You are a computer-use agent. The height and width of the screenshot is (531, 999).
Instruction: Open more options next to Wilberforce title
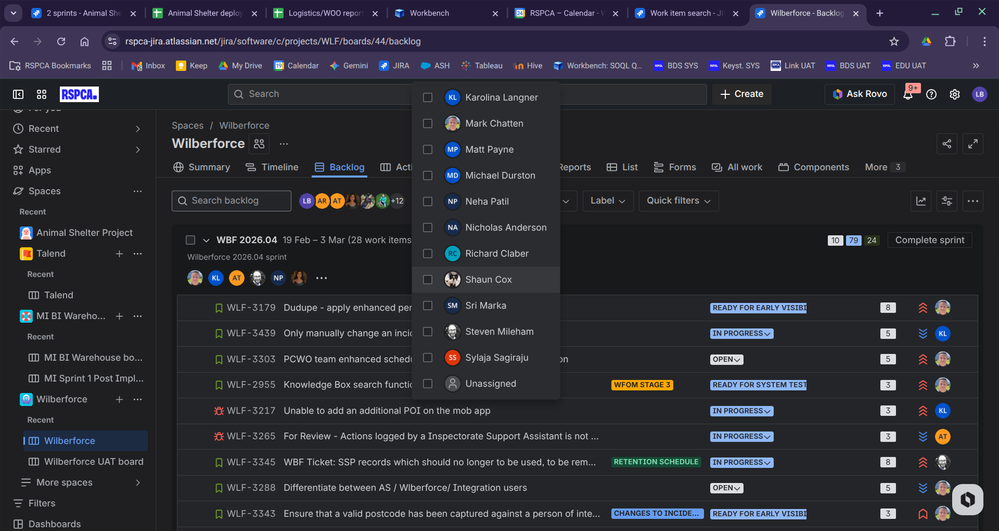point(284,143)
